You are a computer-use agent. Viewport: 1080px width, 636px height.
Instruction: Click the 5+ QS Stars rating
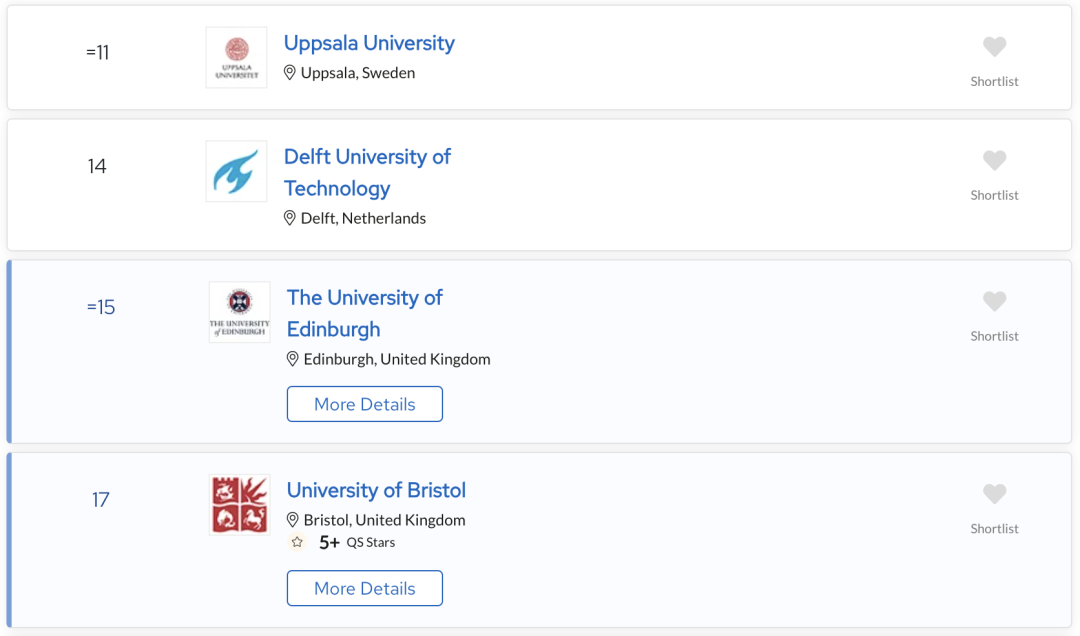click(x=357, y=542)
